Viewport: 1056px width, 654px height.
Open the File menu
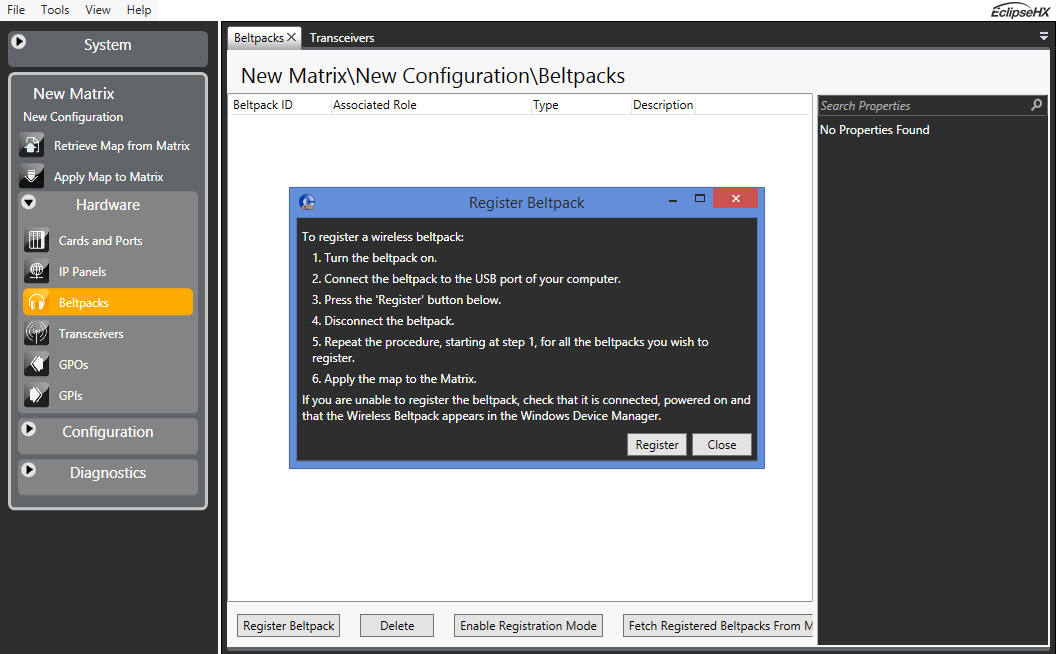coord(15,9)
